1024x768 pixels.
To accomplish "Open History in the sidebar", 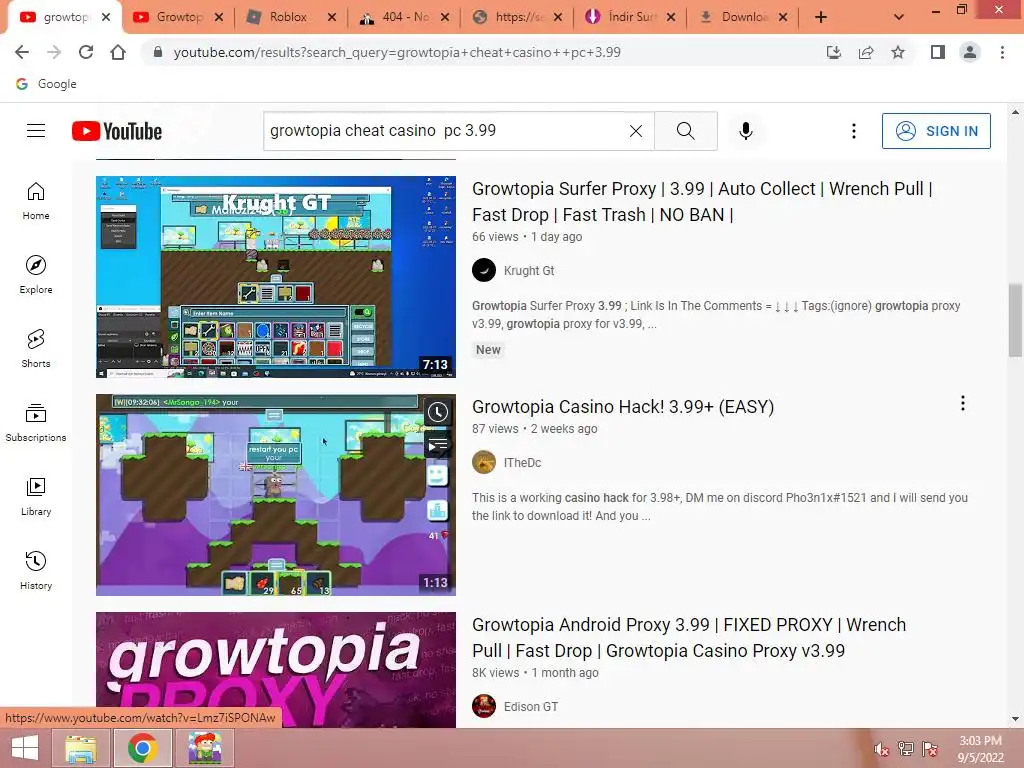I will 36,570.
